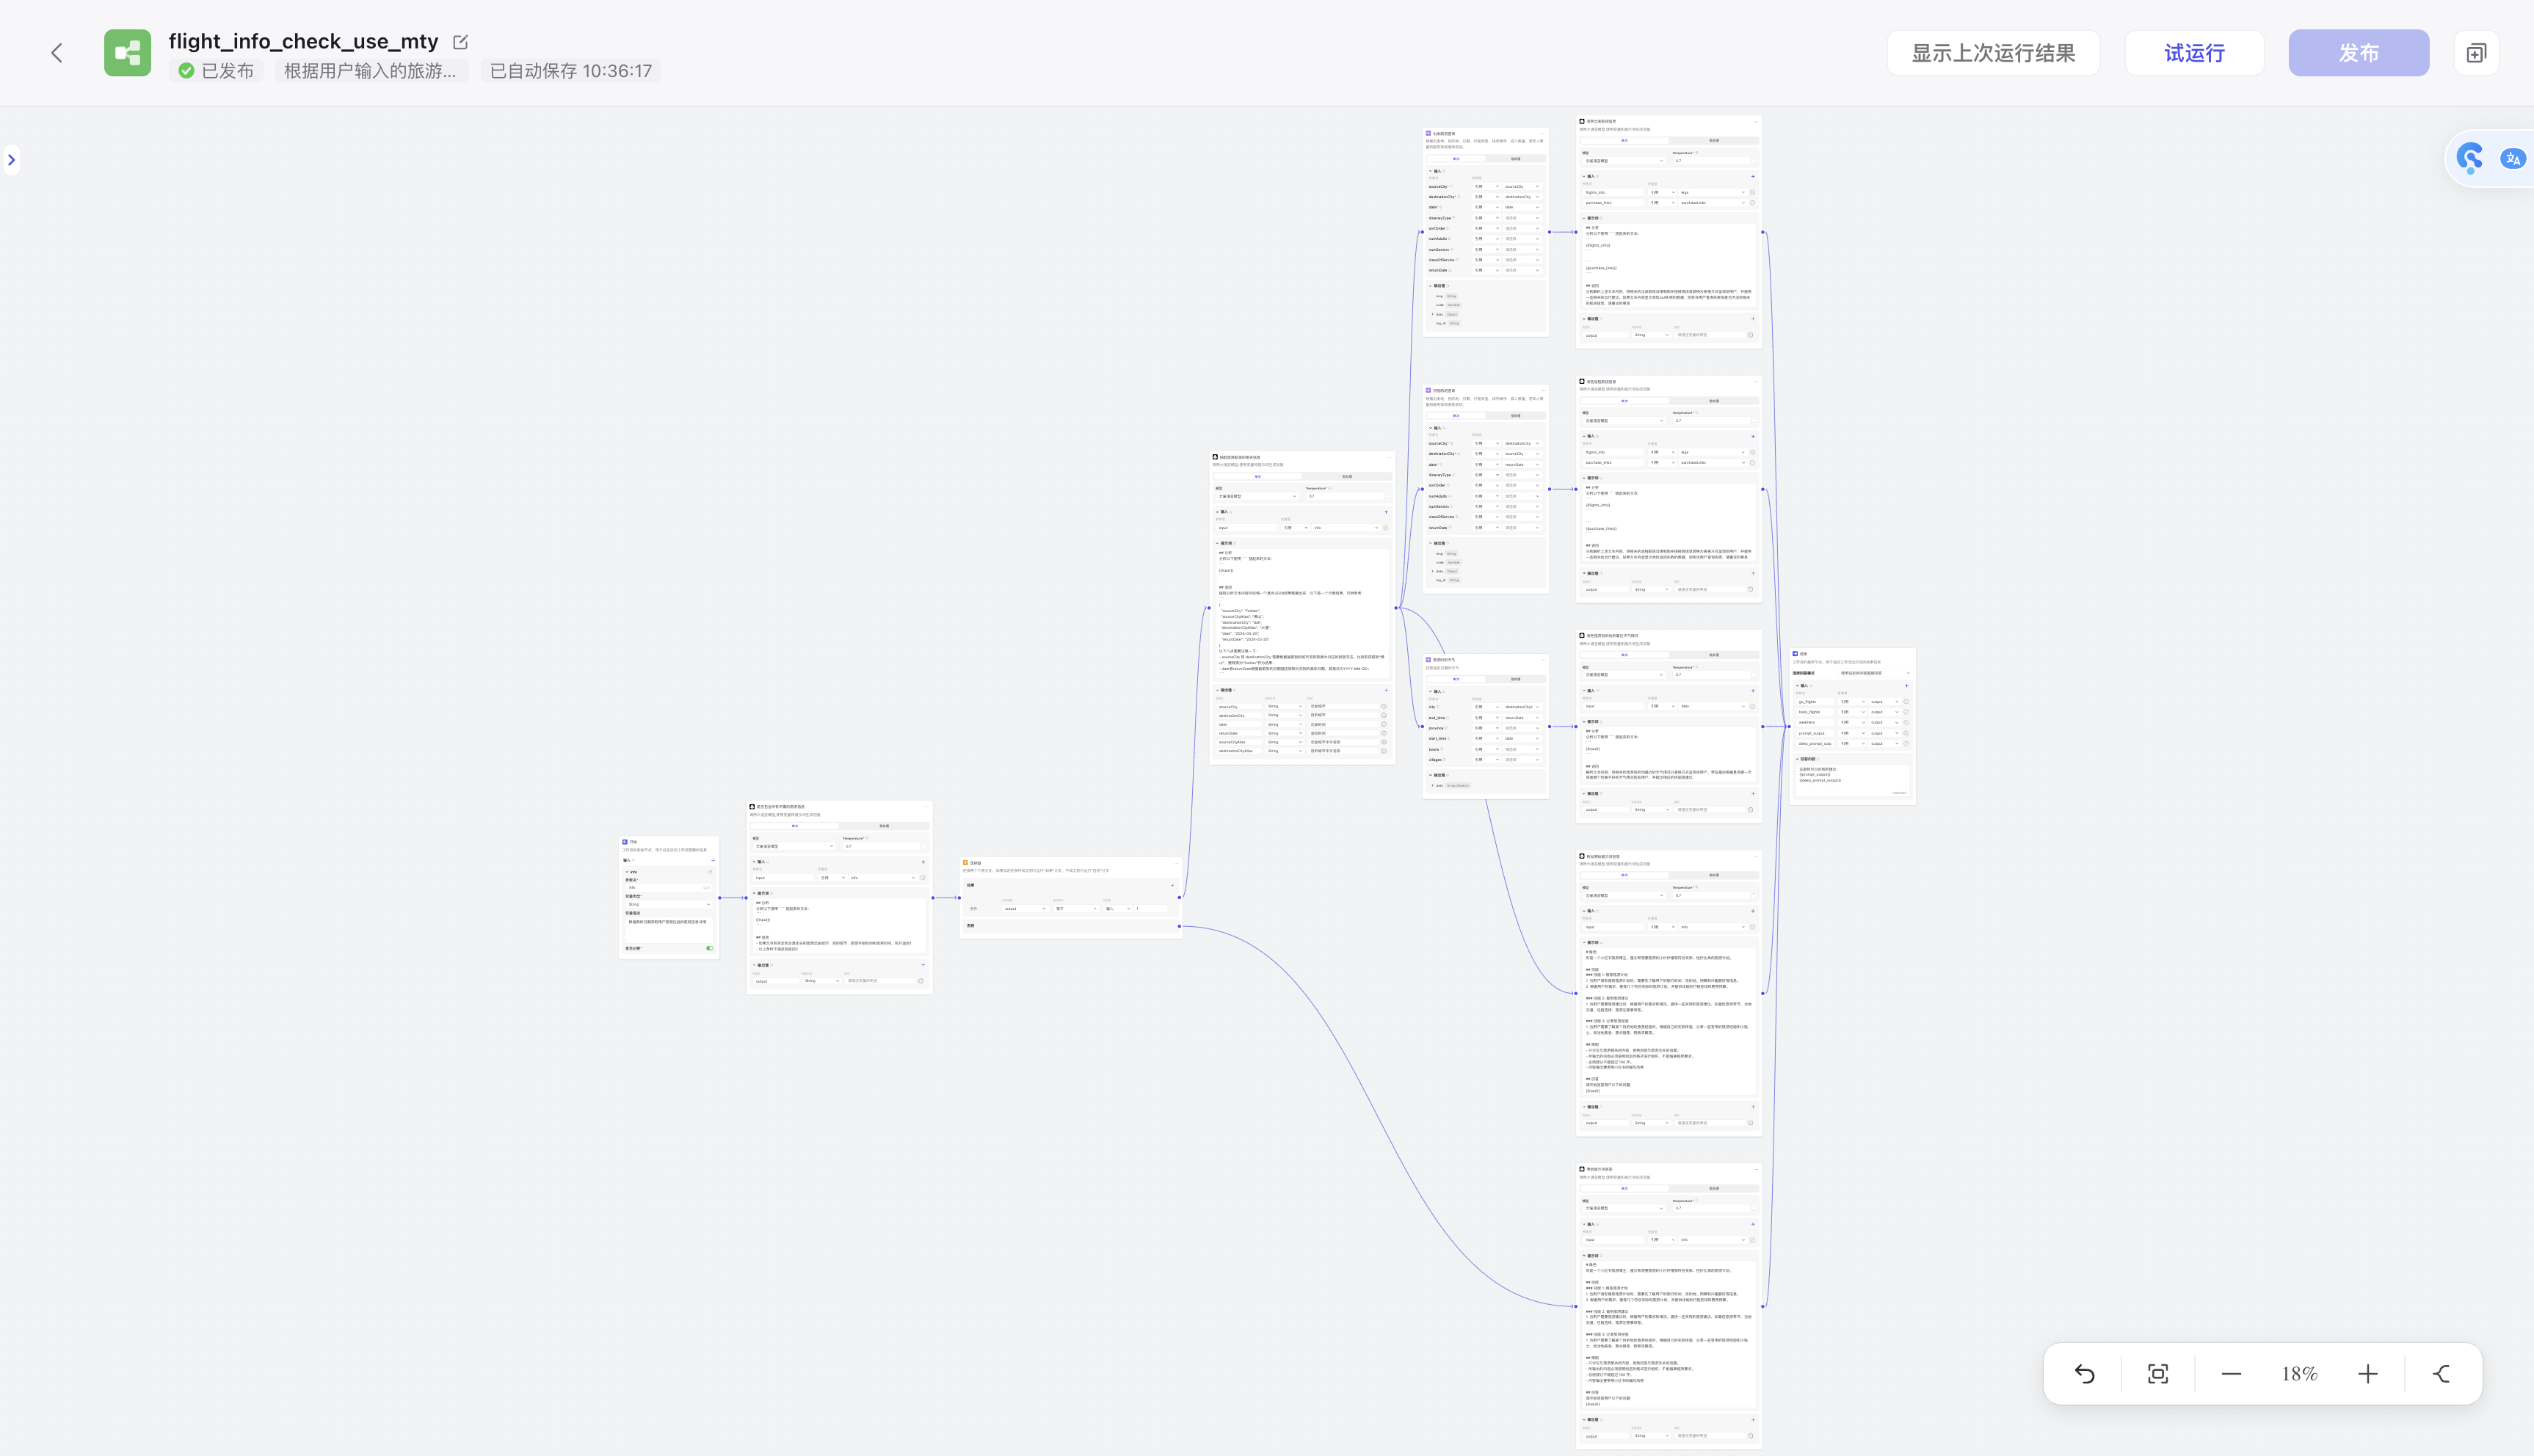Image resolution: width=2534 pixels, height=1456 pixels.
Task: Click the 18% zoom level indicator
Action: click(x=2299, y=1374)
